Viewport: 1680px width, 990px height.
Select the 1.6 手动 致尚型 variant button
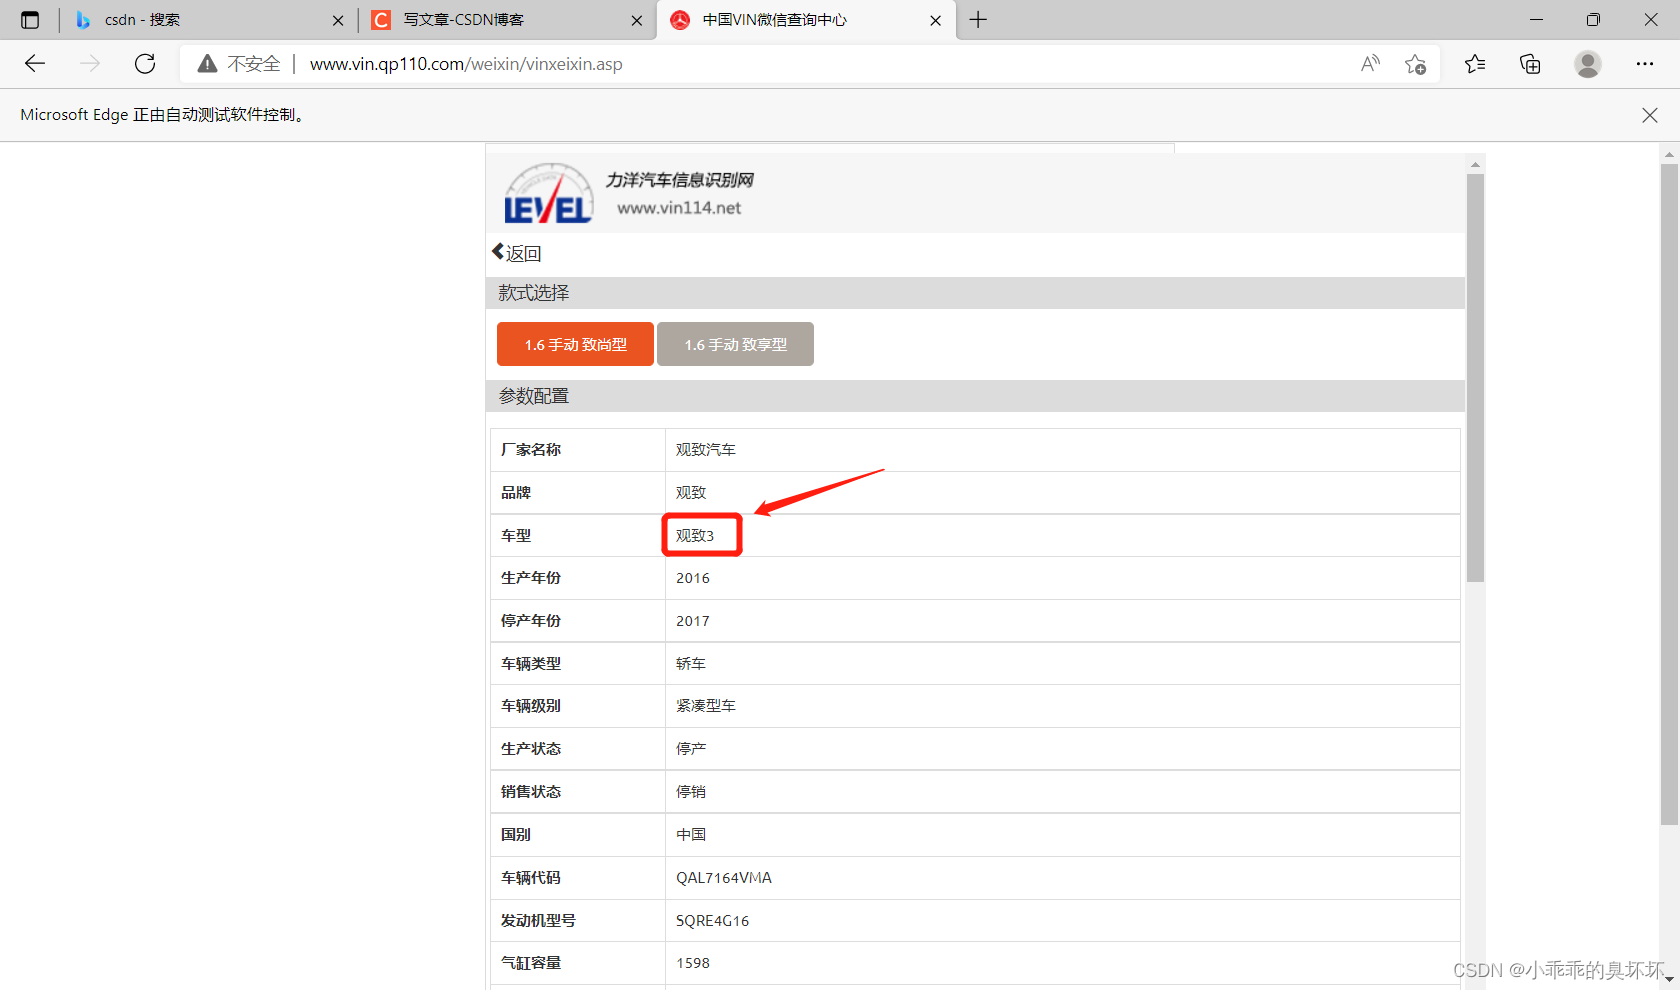pos(575,344)
